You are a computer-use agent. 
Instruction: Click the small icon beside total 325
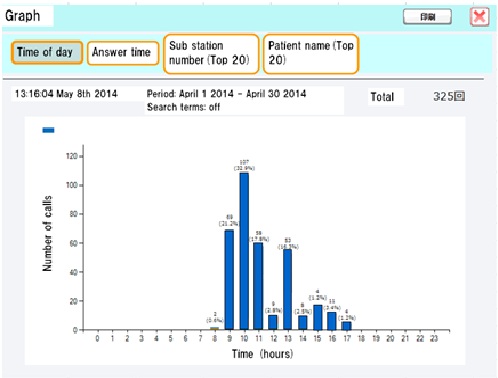460,96
